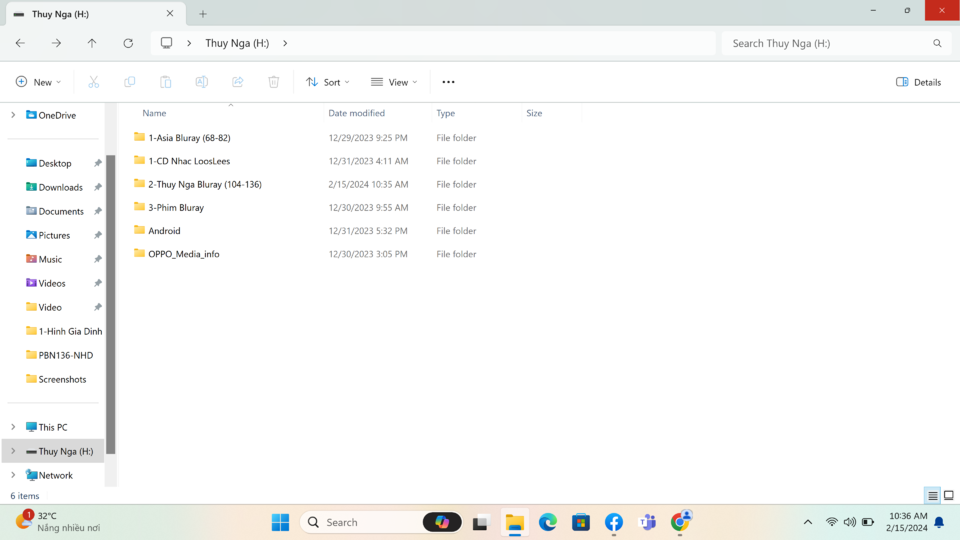Open the Sort dropdown menu

click(x=328, y=82)
